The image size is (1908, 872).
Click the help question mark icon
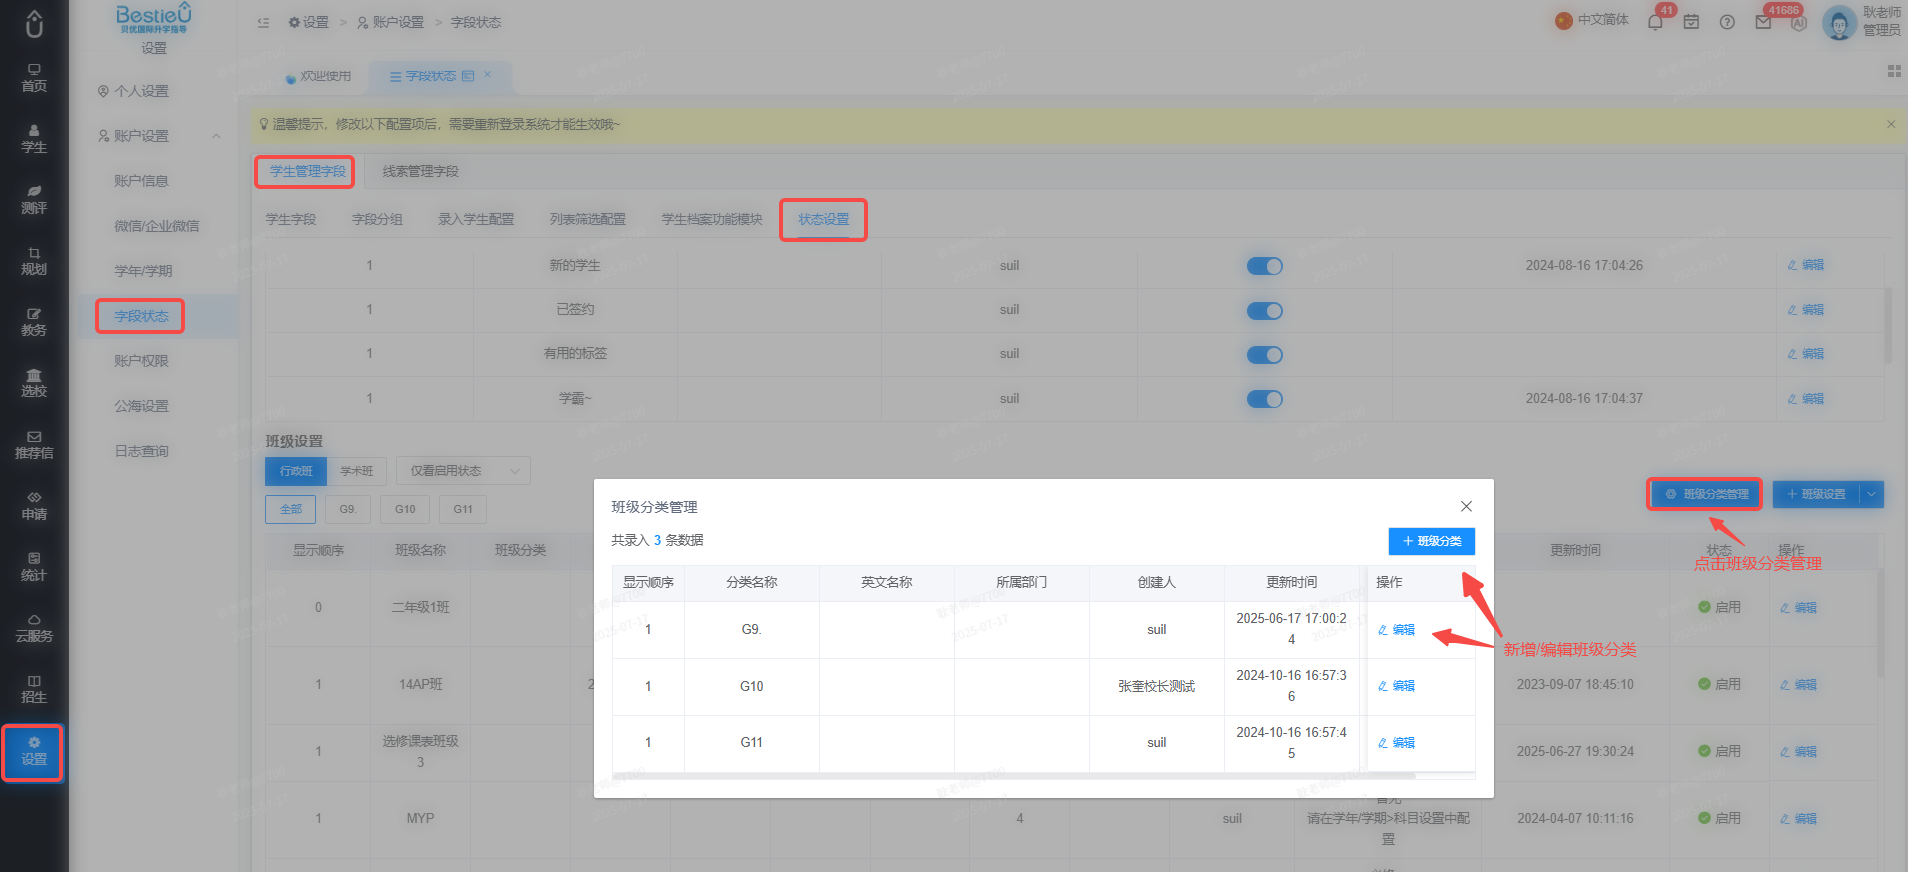1727,22
